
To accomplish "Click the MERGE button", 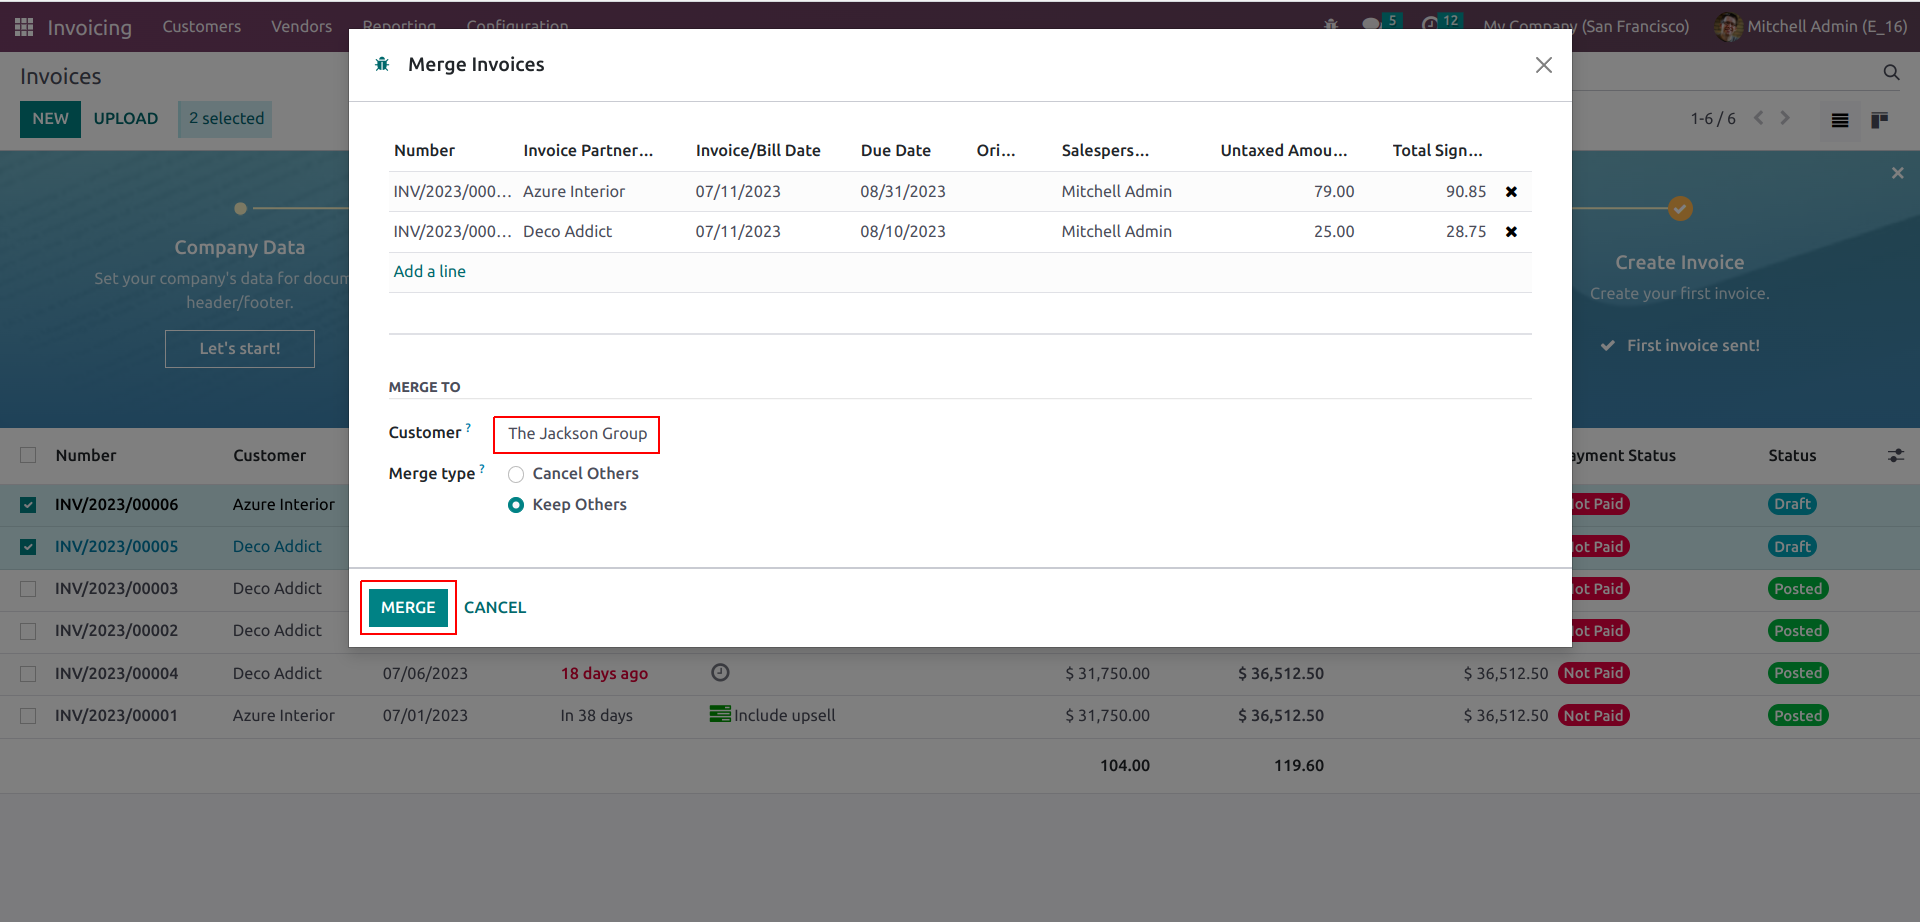I will click(x=408, y=608).
